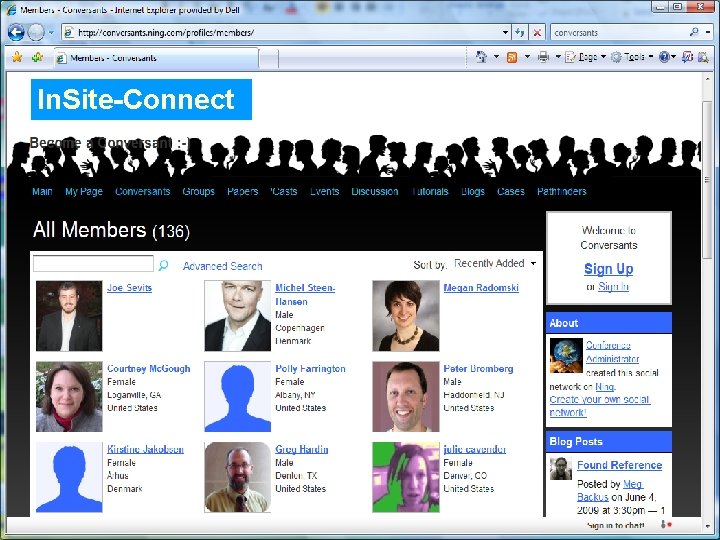Click Megan Radomski profile photo

click(x=405, y=316)
